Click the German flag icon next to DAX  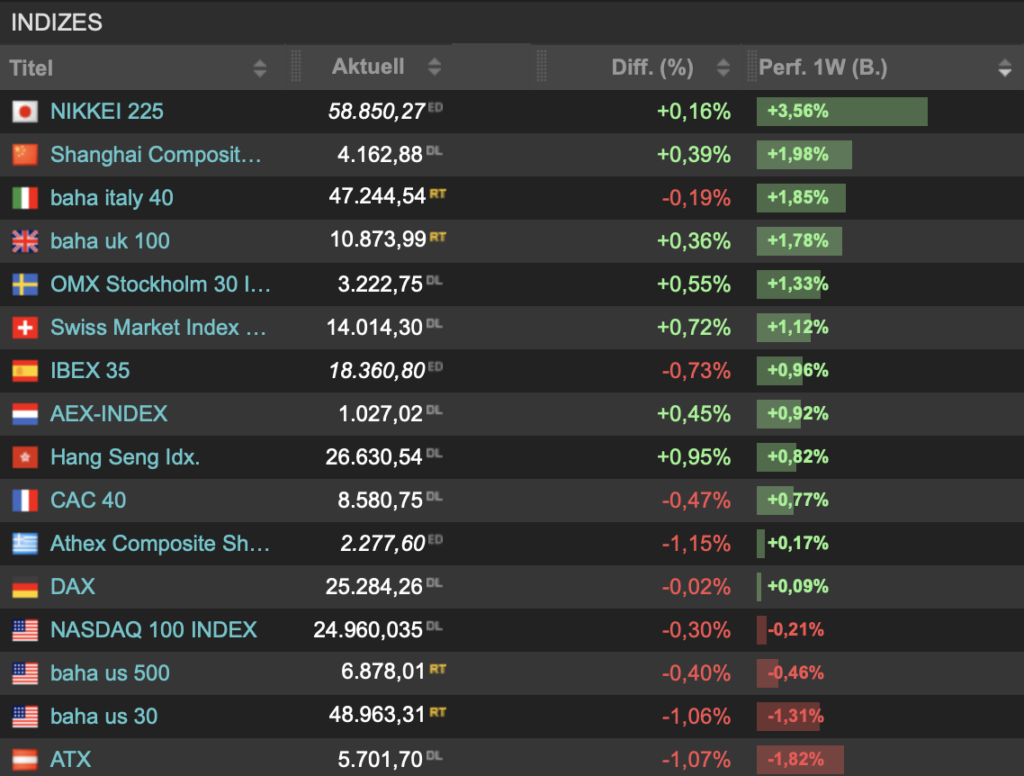coord(25,587)
